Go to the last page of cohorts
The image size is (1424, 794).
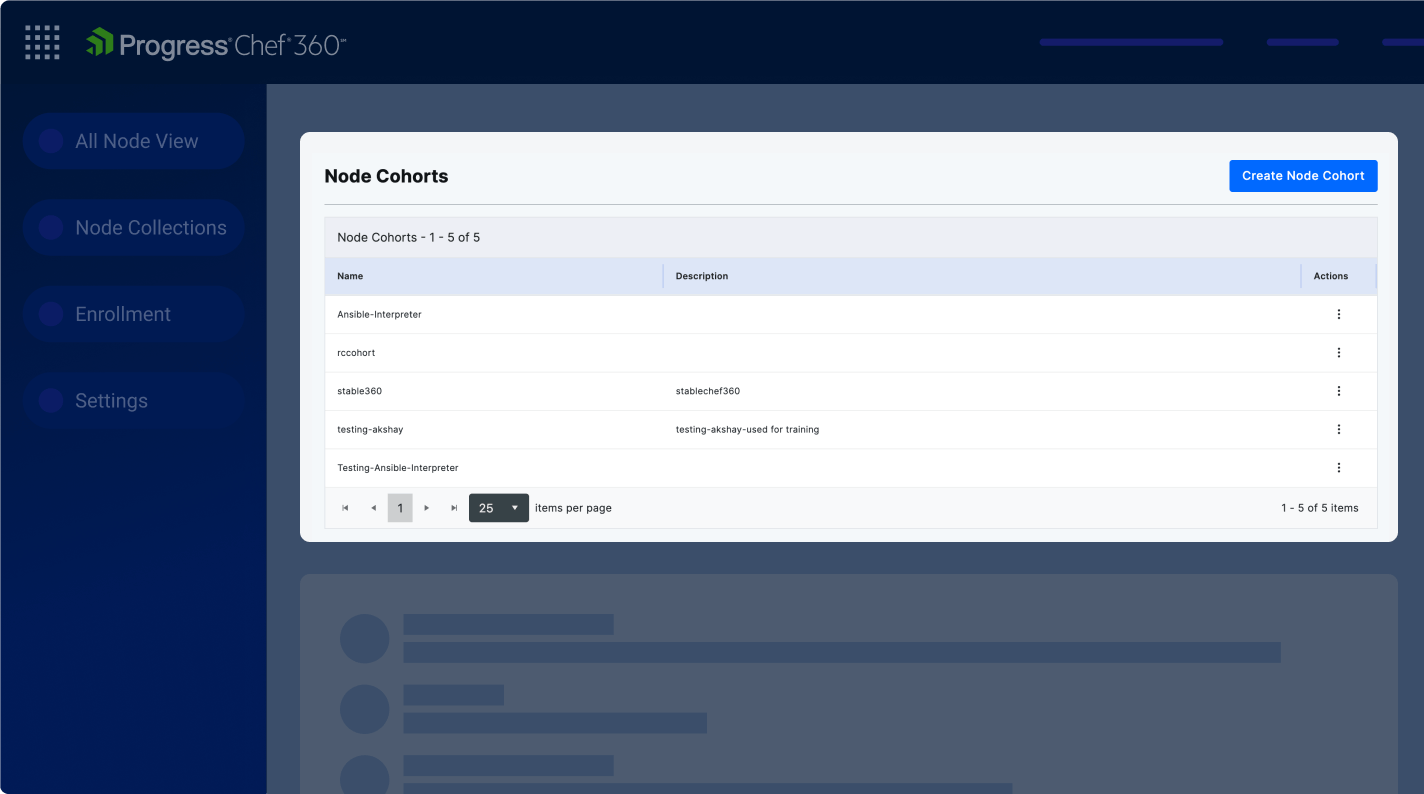[454, 508]
